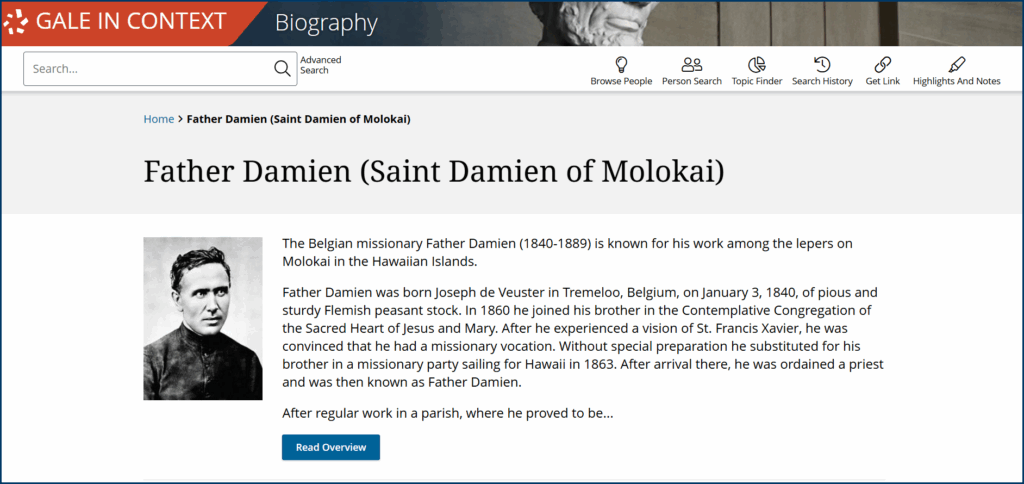Screen dimensions: 1024x484
Task: Open the Advanced Search link
Action: 320,65
